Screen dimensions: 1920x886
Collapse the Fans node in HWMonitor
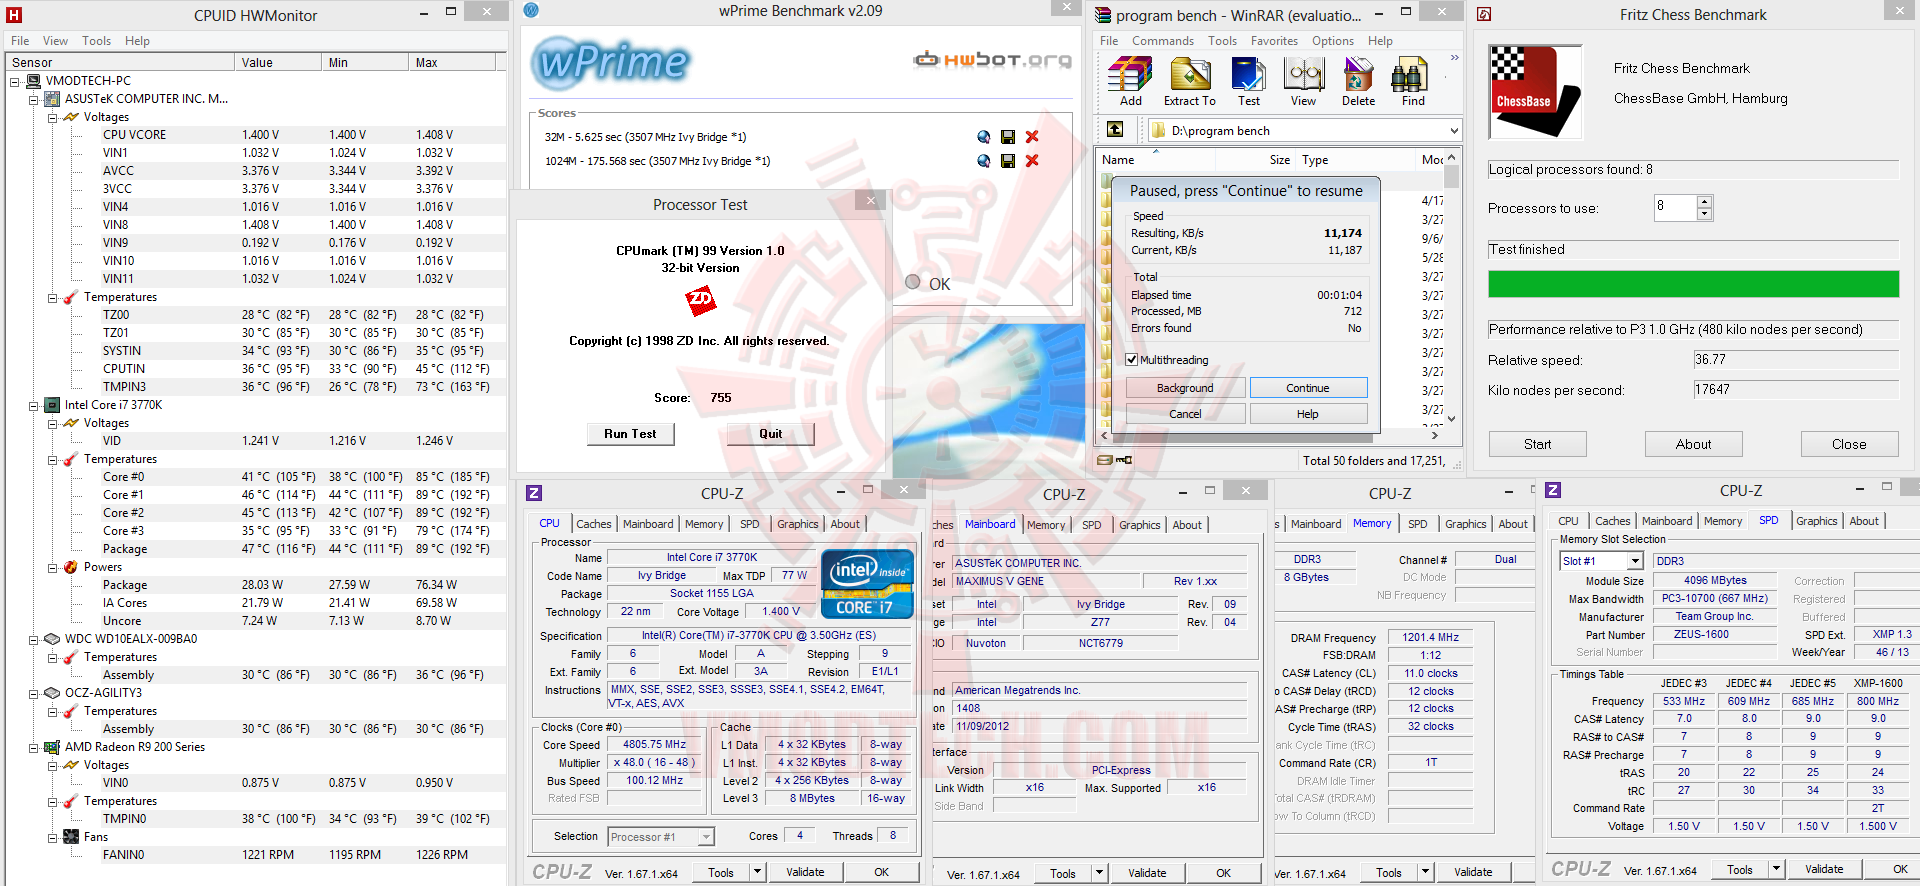click(53, 838)
